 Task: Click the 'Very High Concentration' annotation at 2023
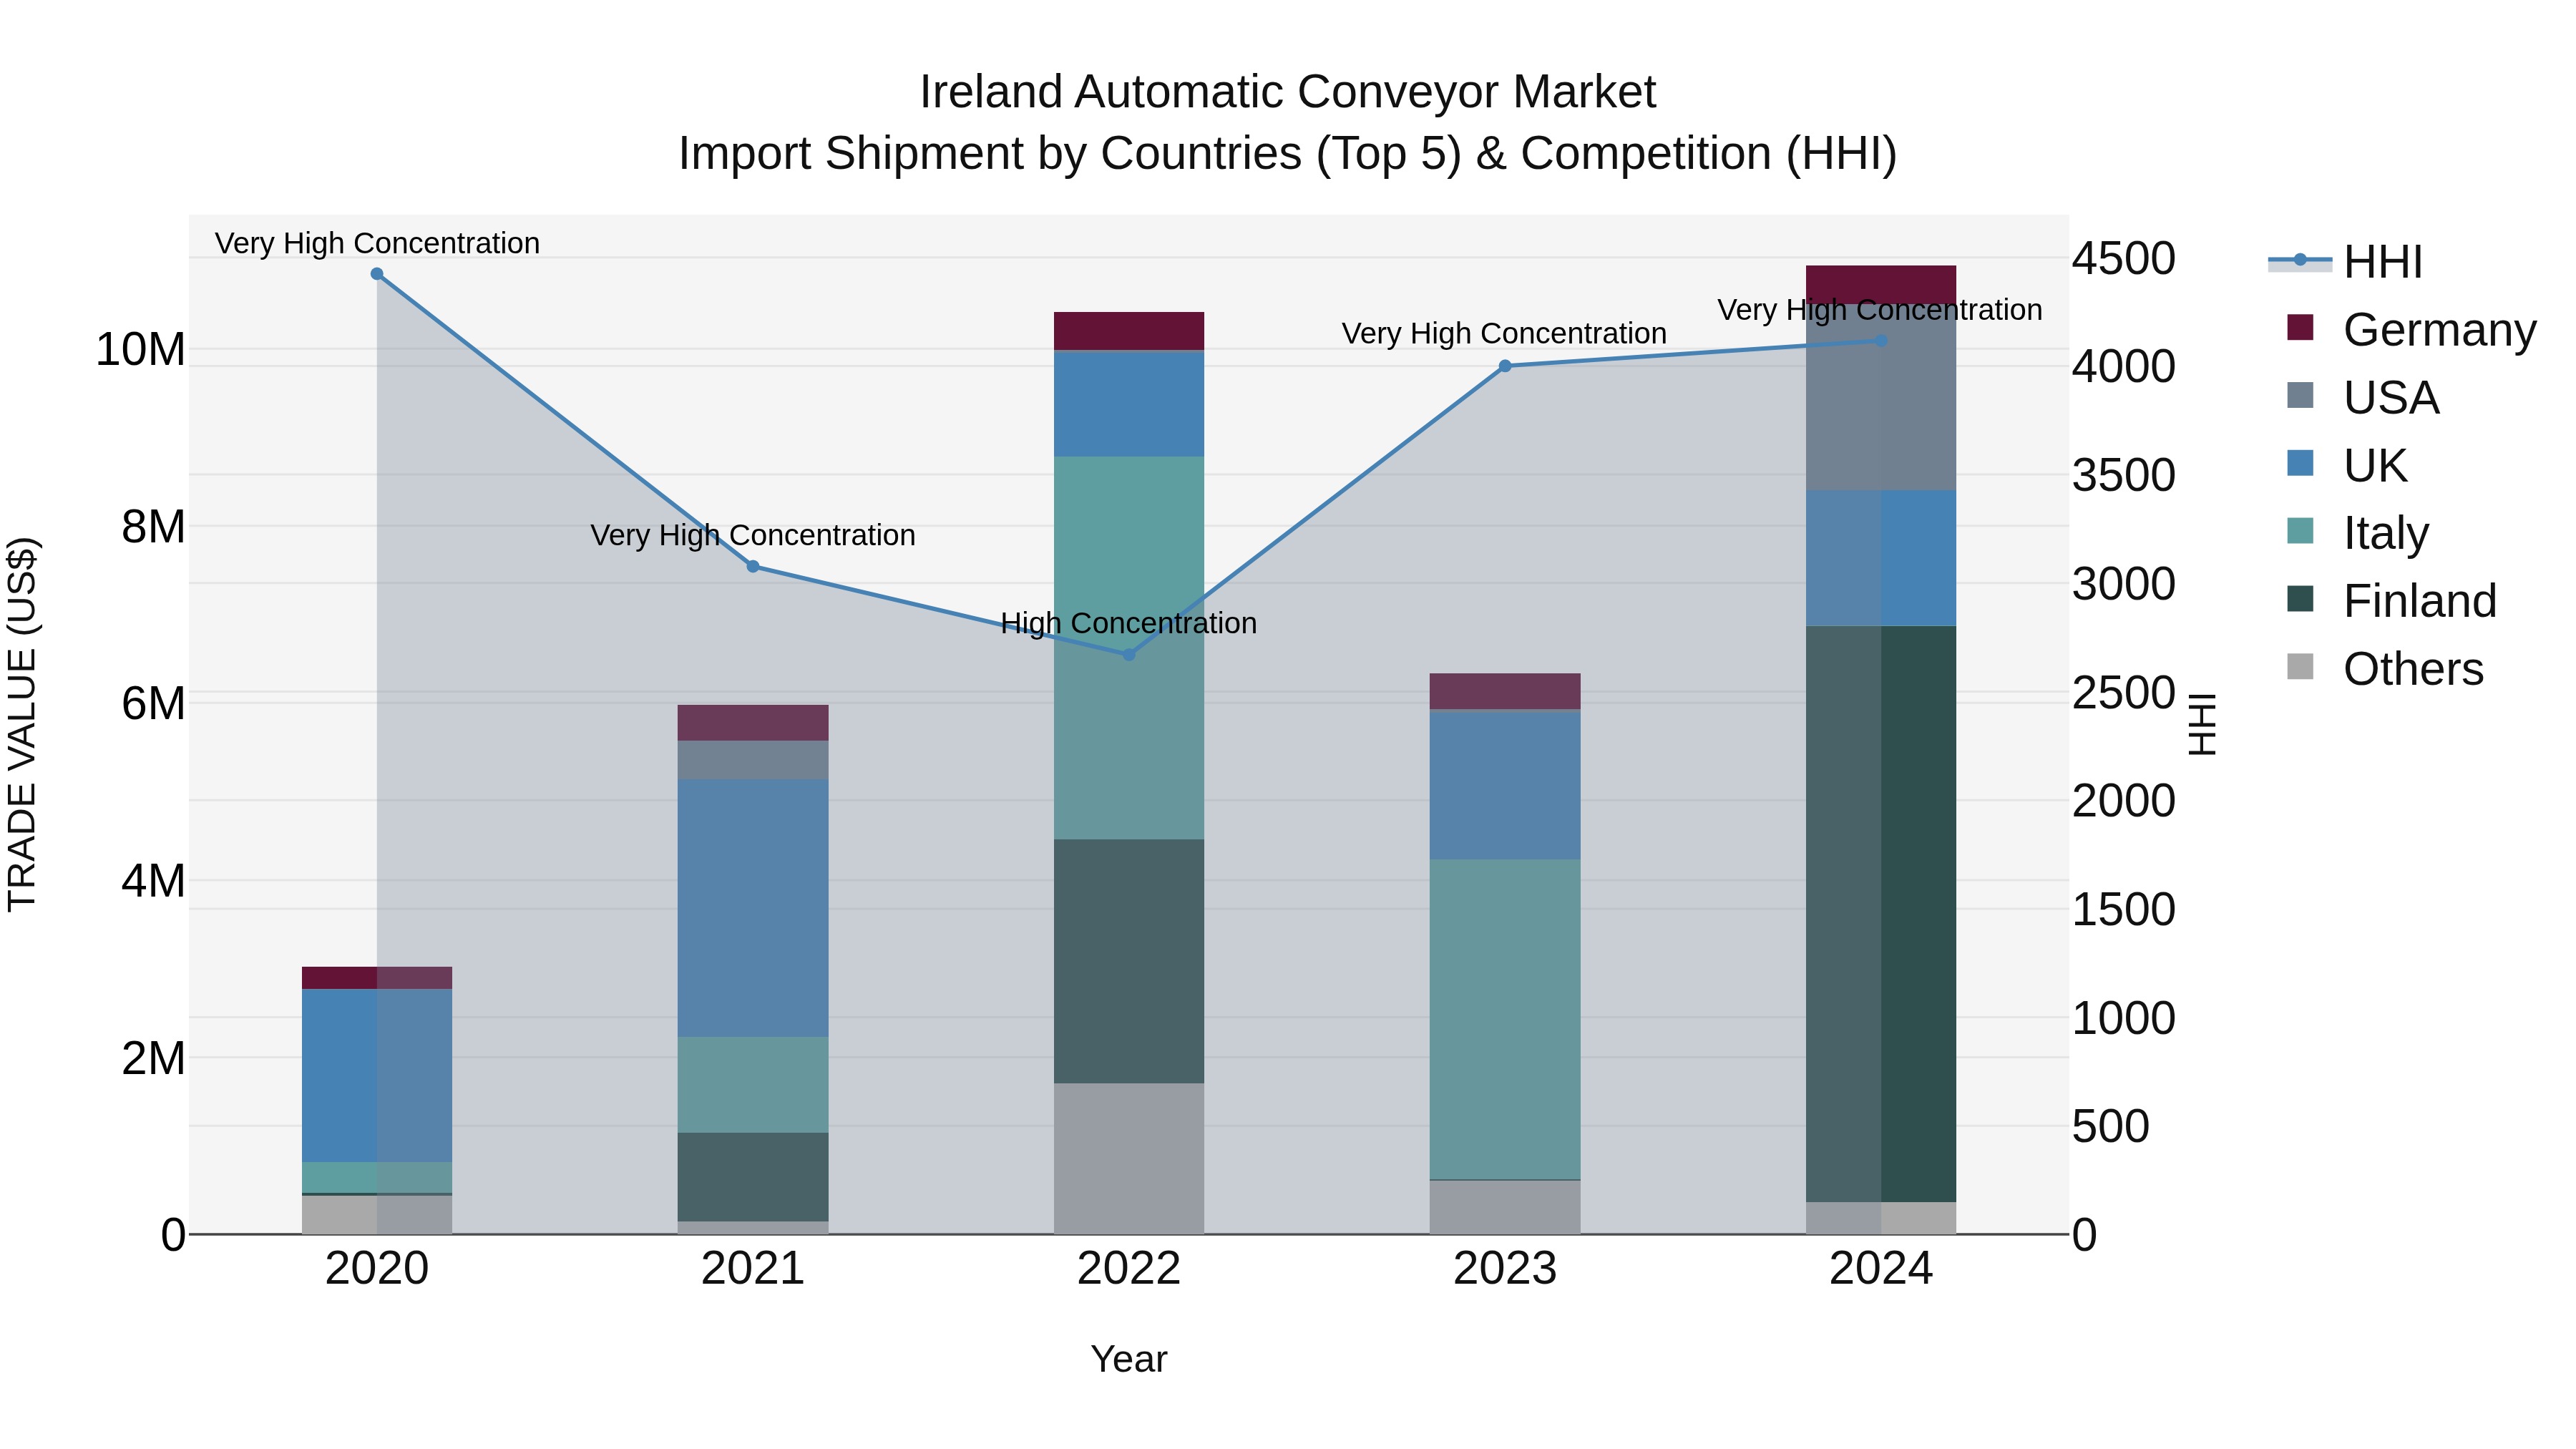click(x=1504, y=333)
